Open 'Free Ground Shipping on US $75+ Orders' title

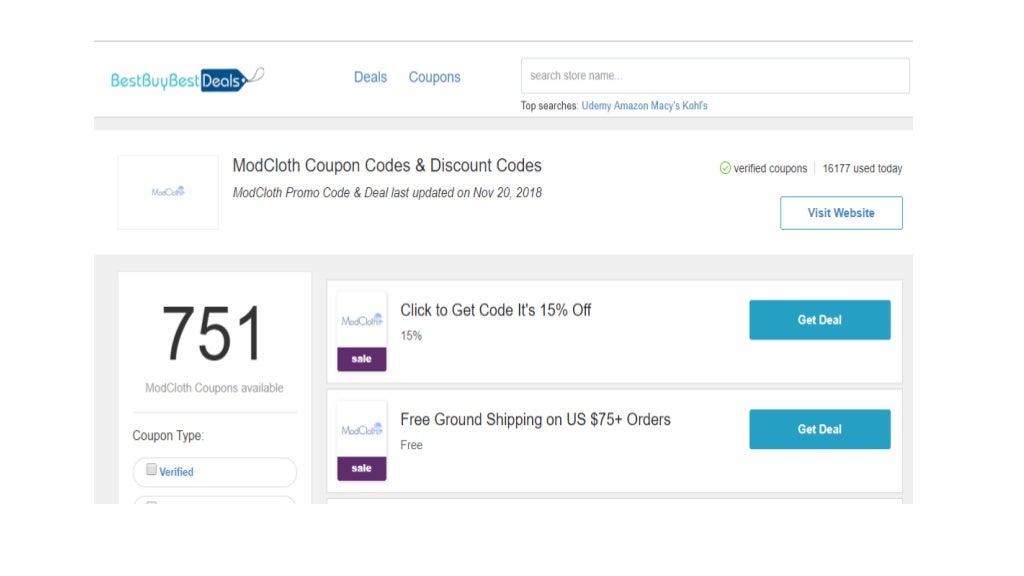coord(535,419)
